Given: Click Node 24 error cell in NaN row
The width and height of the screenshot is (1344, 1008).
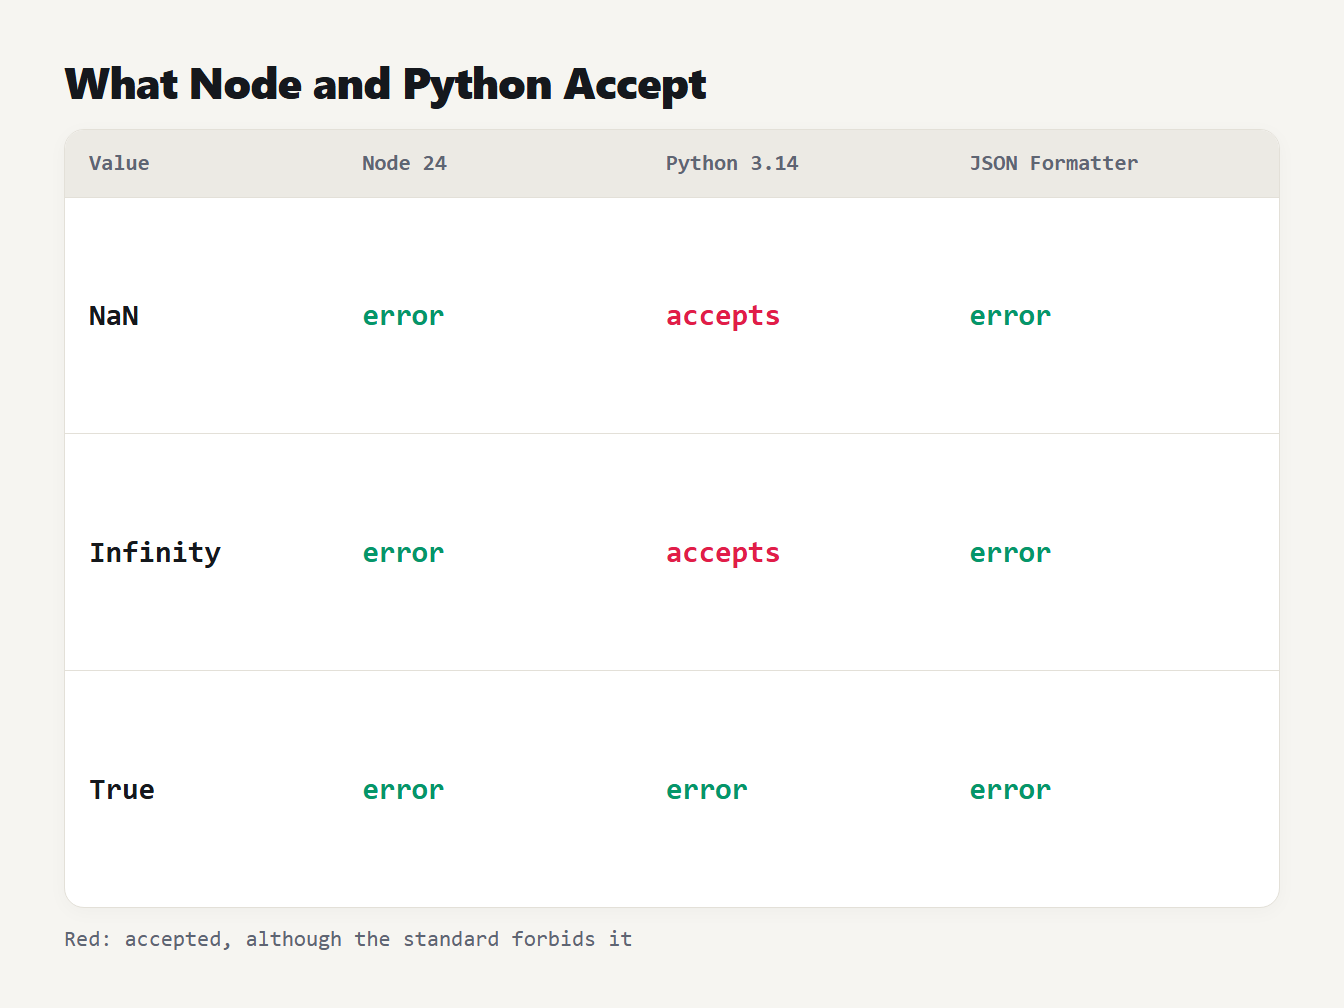Looking at the screenshot, I should pos(403,316).
